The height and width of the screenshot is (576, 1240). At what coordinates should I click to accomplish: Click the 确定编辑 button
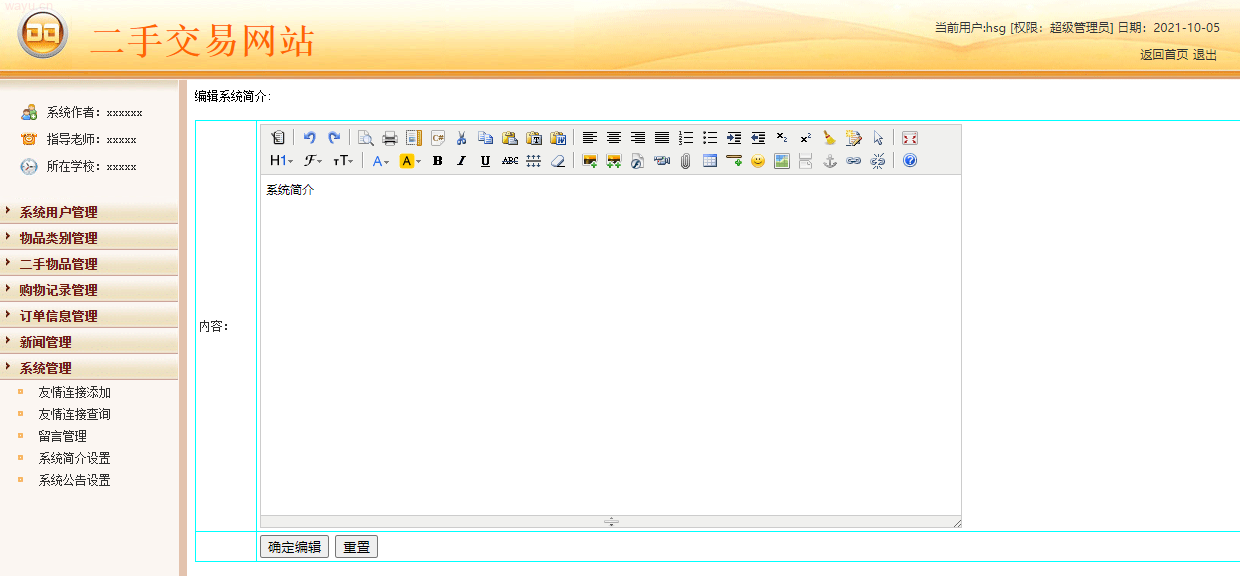[x=294, y=547]
